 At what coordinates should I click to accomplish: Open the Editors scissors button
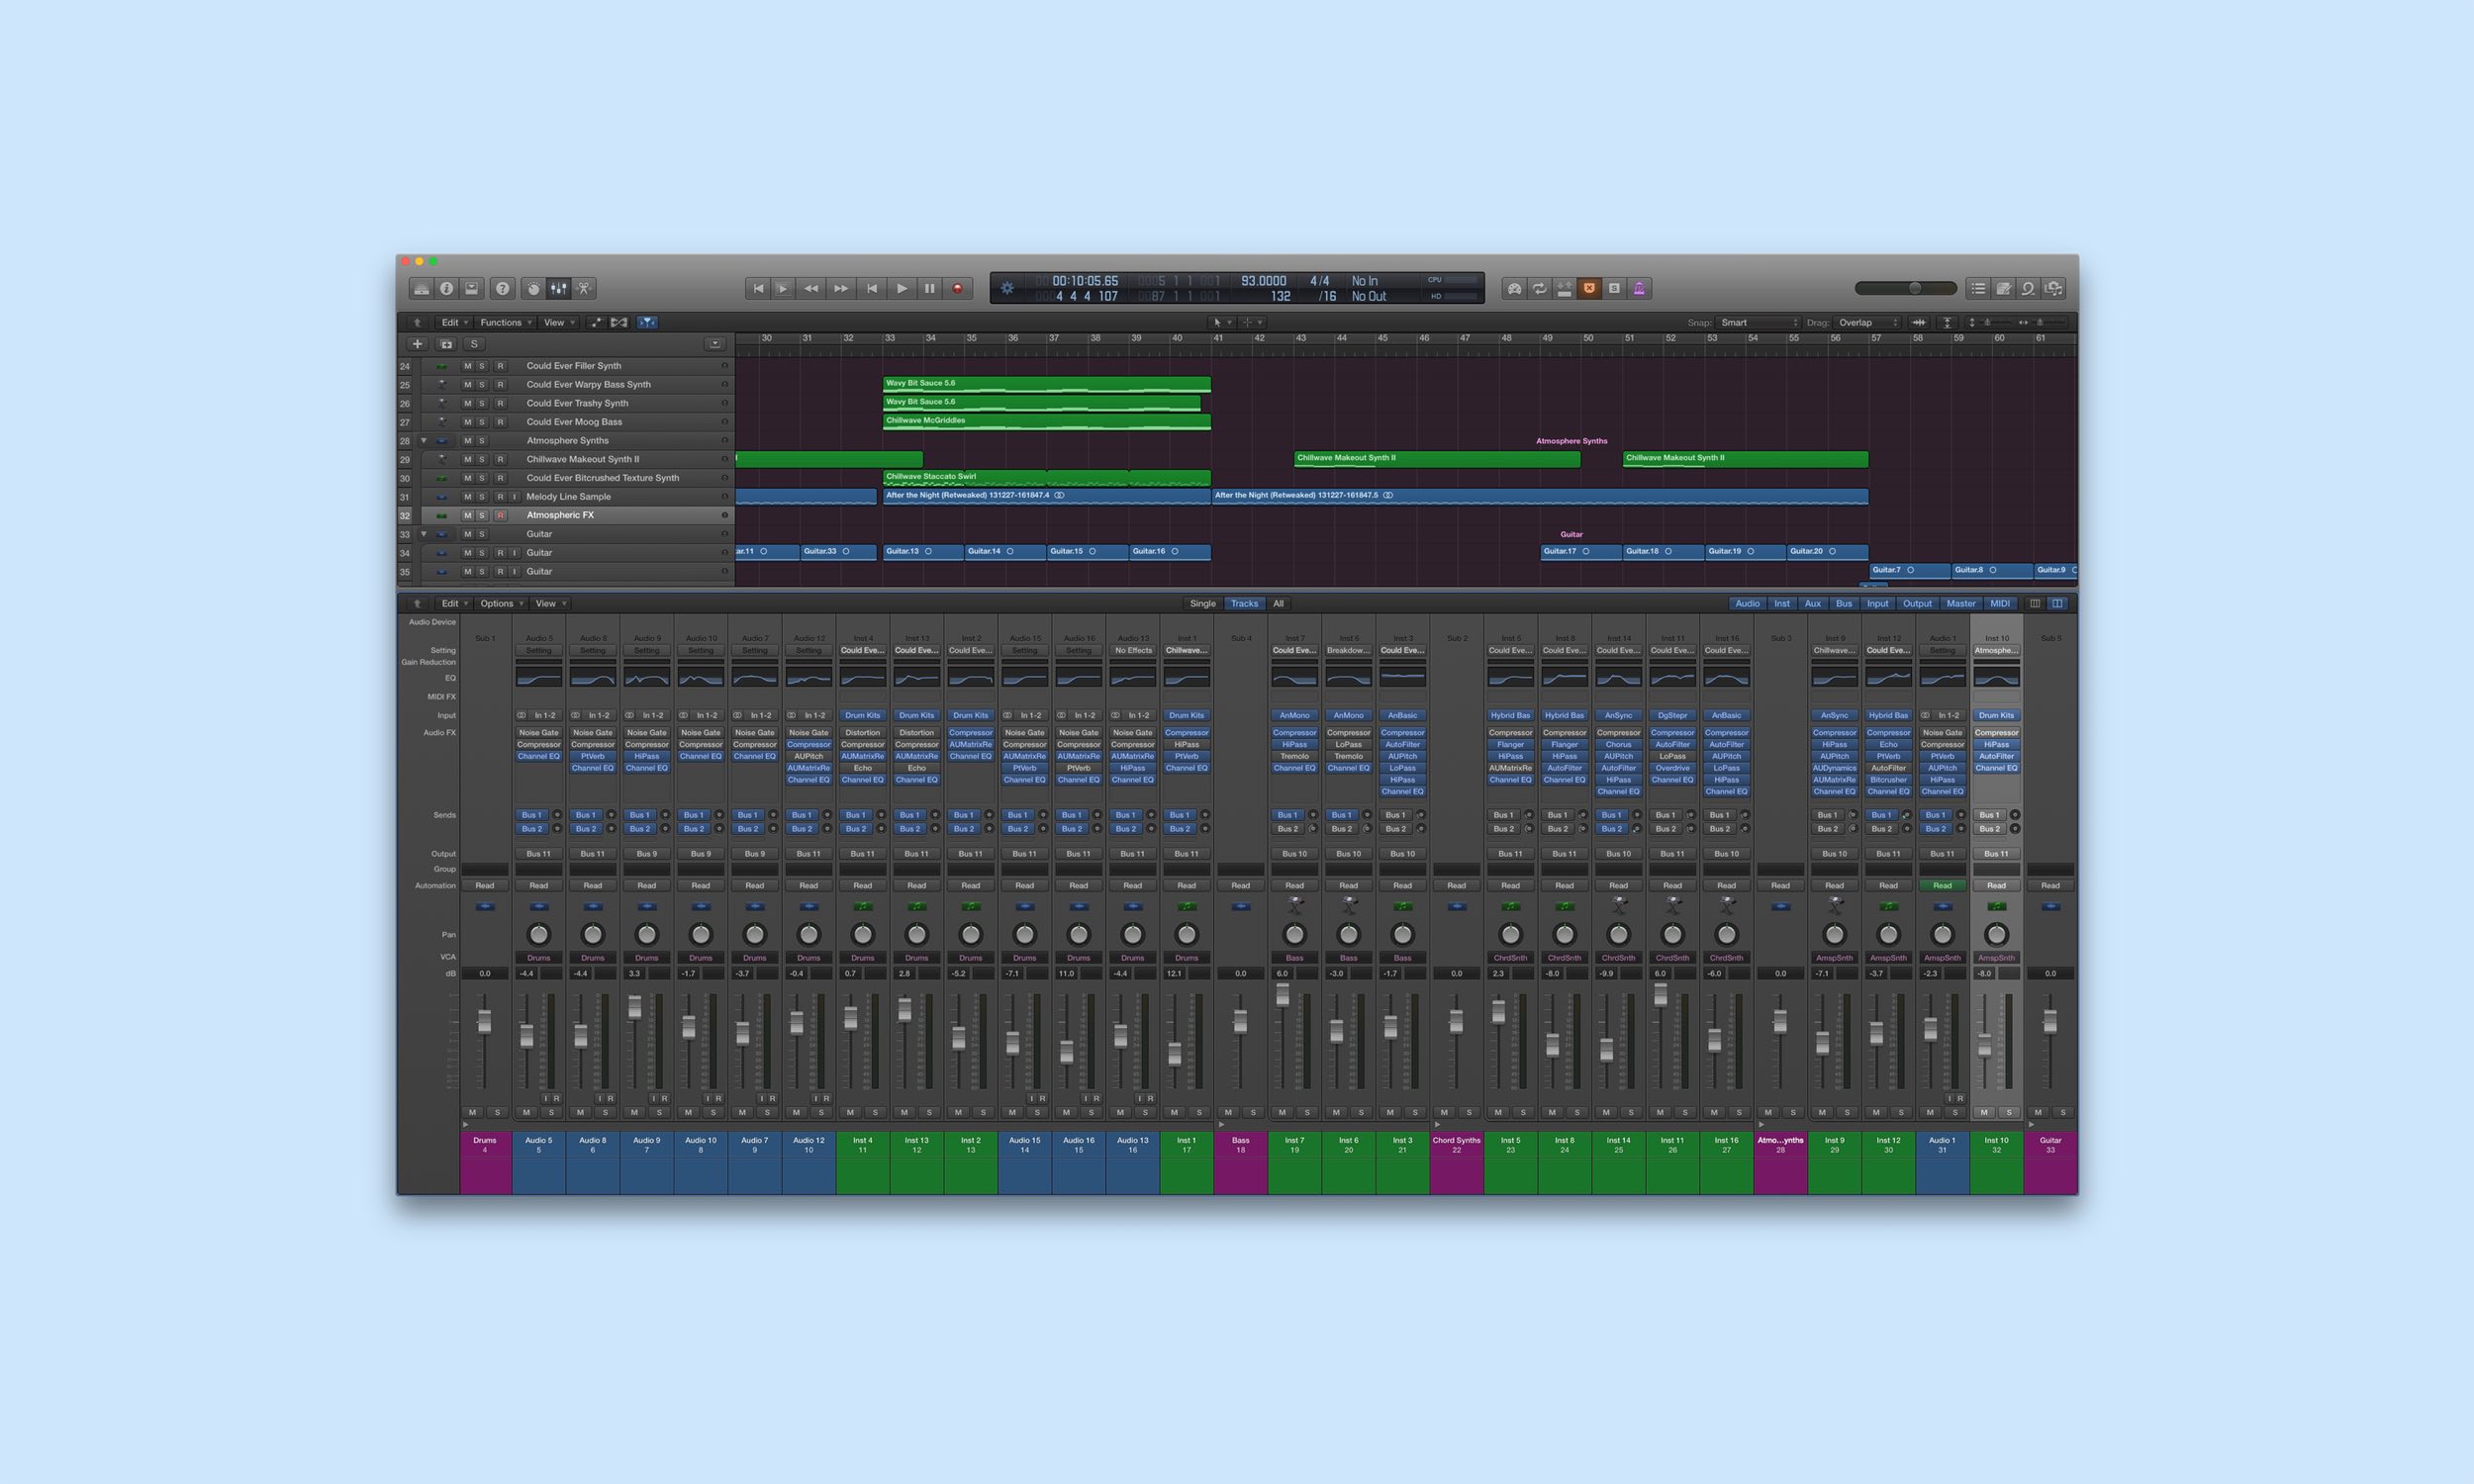tap(584, 288)
